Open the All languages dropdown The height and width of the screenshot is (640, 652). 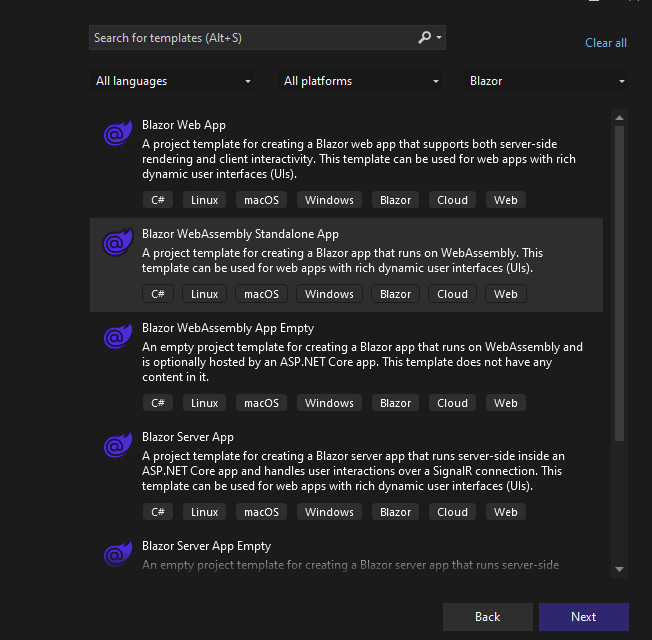point(174,81)
